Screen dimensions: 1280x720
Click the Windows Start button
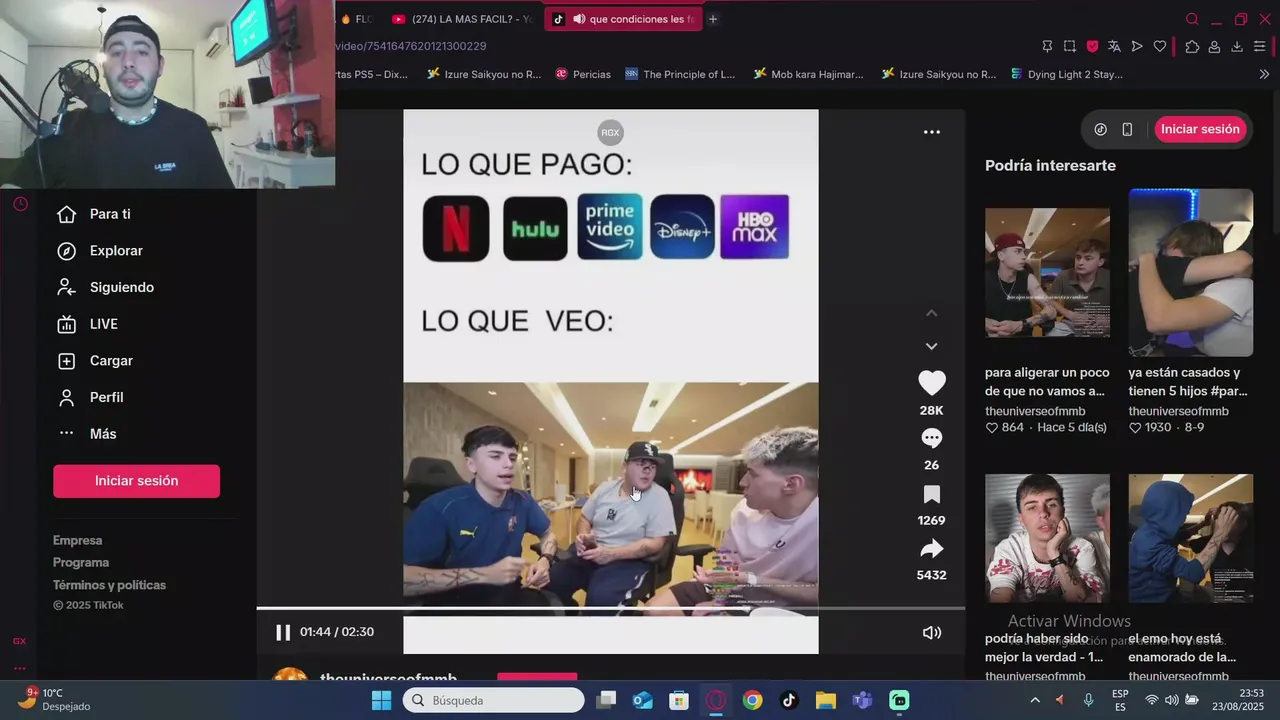click(381, 700)
